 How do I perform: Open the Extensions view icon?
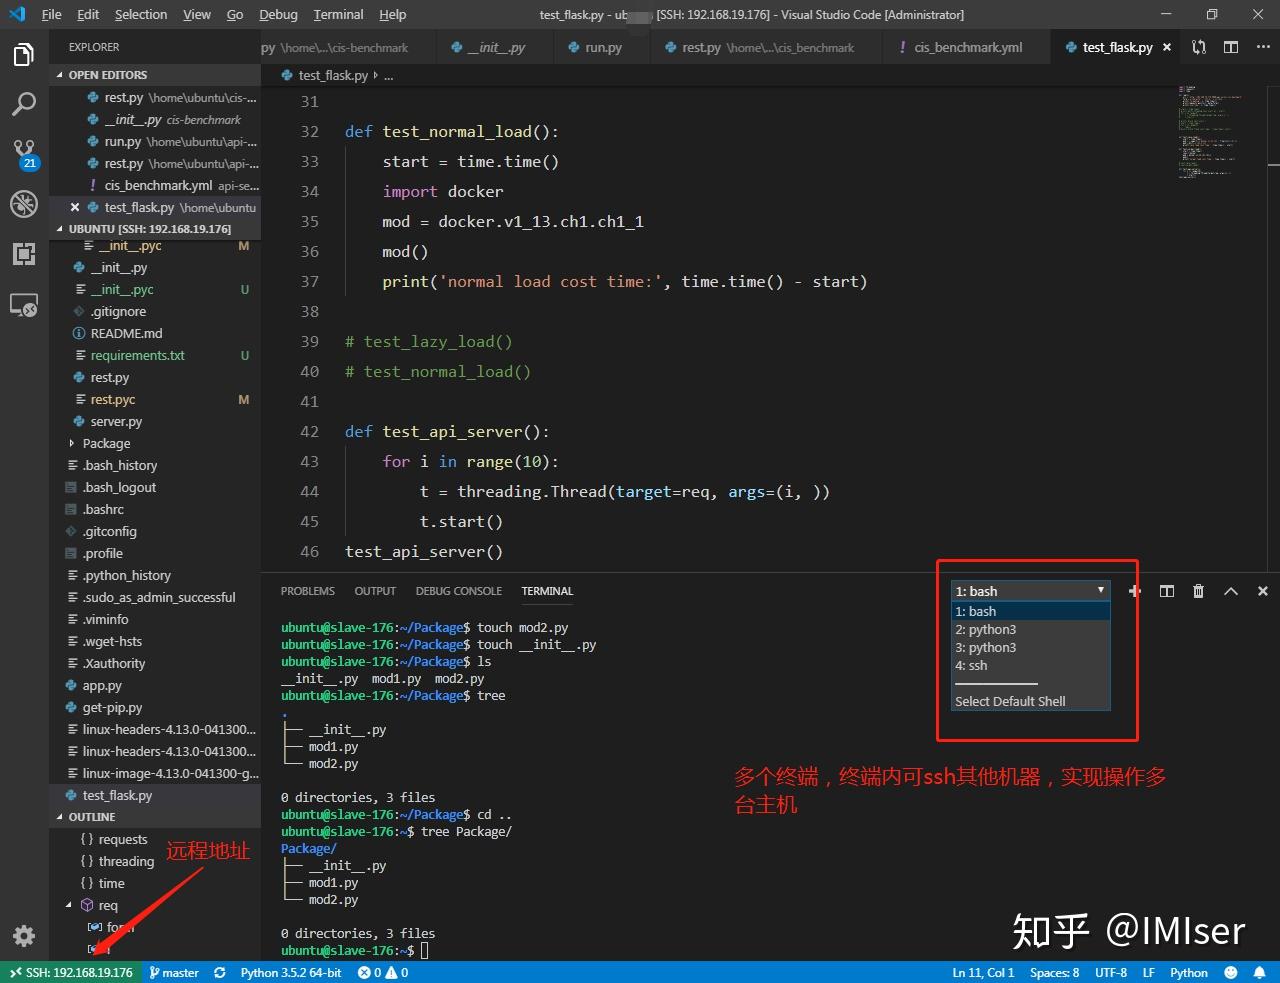pyautogui.click(x=24, y=254)
